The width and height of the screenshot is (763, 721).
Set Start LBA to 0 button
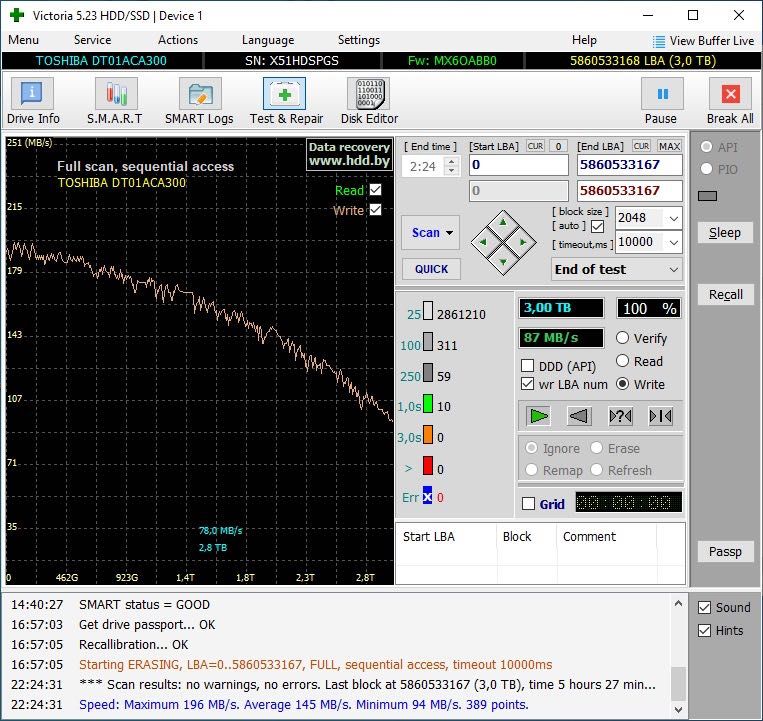point(559,146)
